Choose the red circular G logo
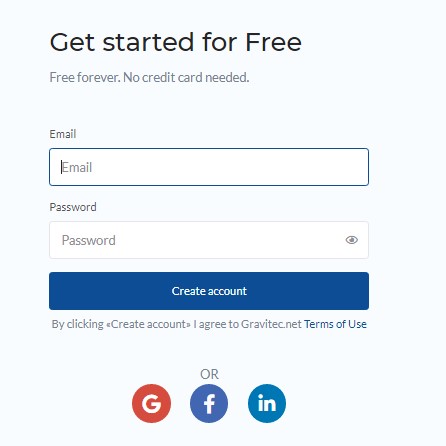This screenshot has width=446, height=446. coord(151,403)
